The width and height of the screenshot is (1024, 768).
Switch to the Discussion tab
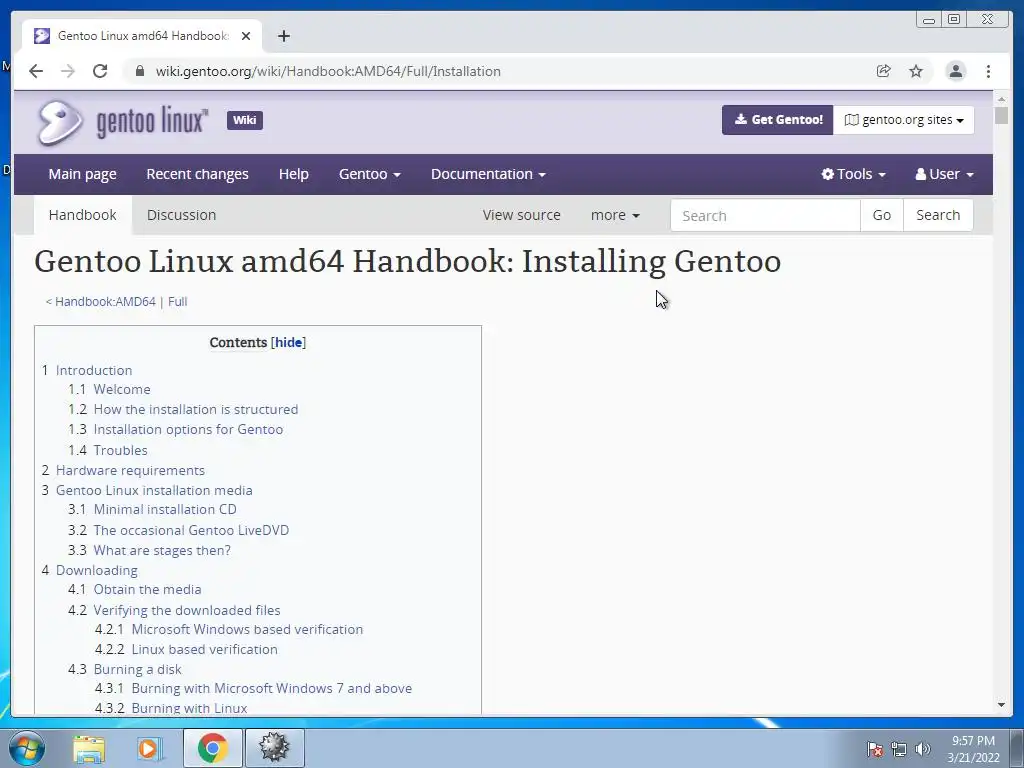tap(182, 215)
